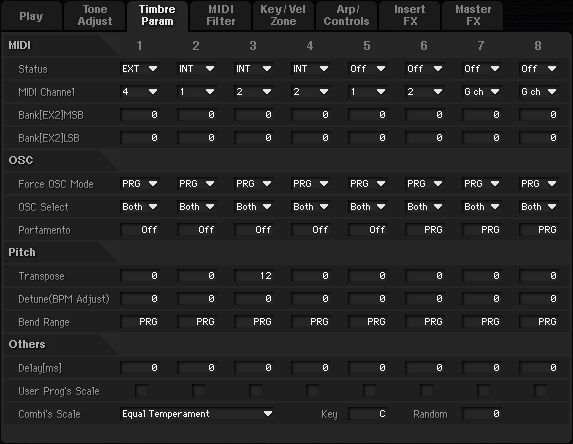Image resolution: width=573 pixels, height=444 pixels.
Task: Expand MIDI Channel dropdown for timbre 7
Action: [x=481, y=92]
